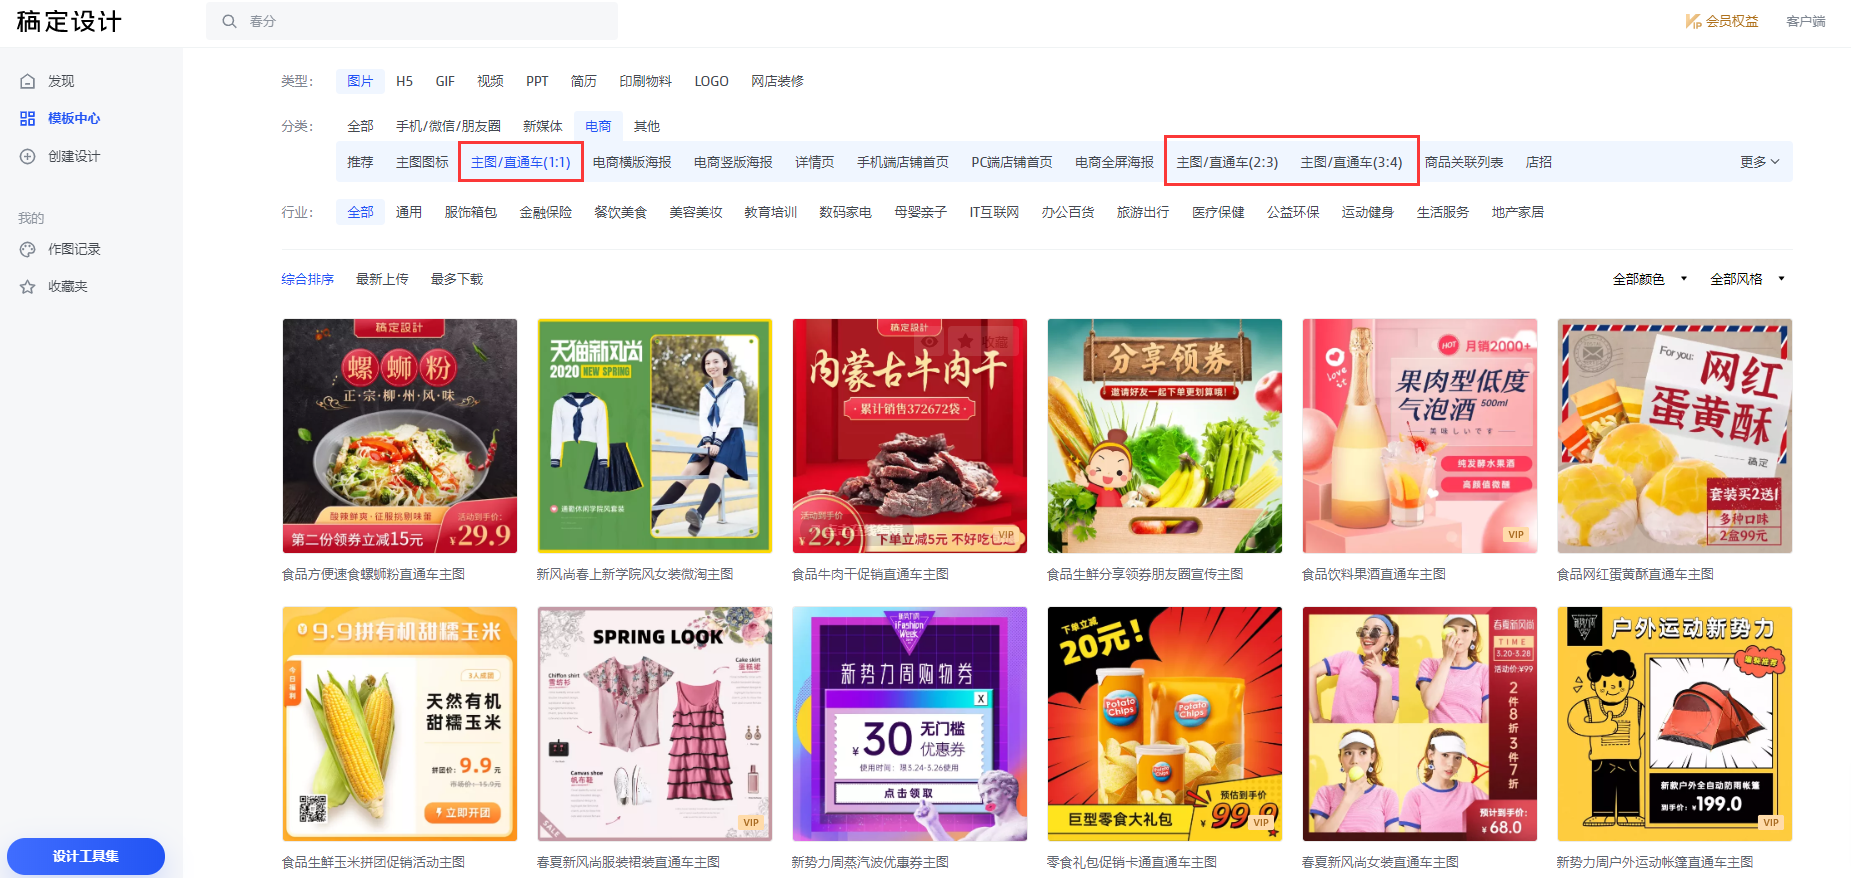The height and width of the screenshot is (878, 1851).
Task: Click the 收藏夹 star icon in sidebar
Action: pos(28,287)
